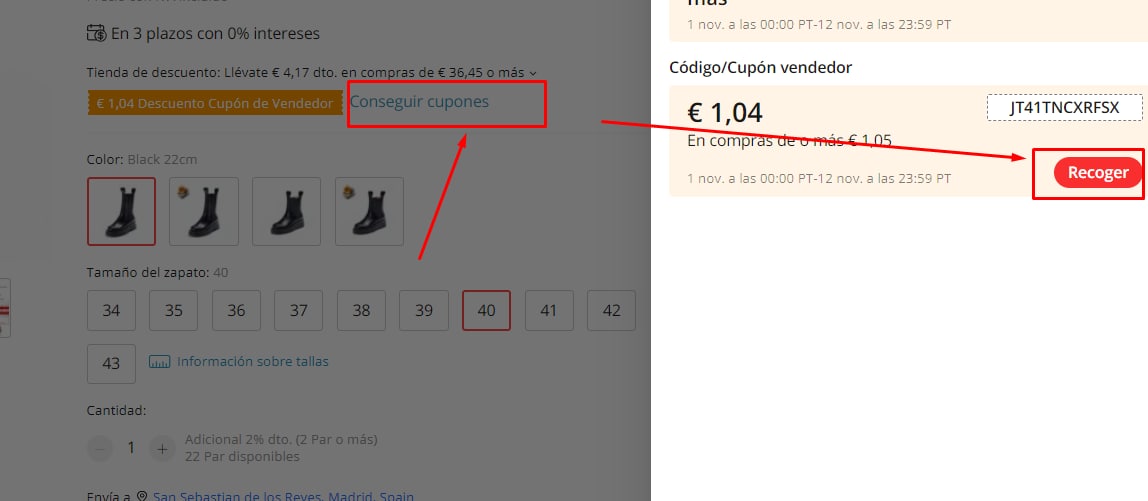Screen dimensions: 1148x501
Task: Click the size chart ruler icon
Action: [160, 362]
